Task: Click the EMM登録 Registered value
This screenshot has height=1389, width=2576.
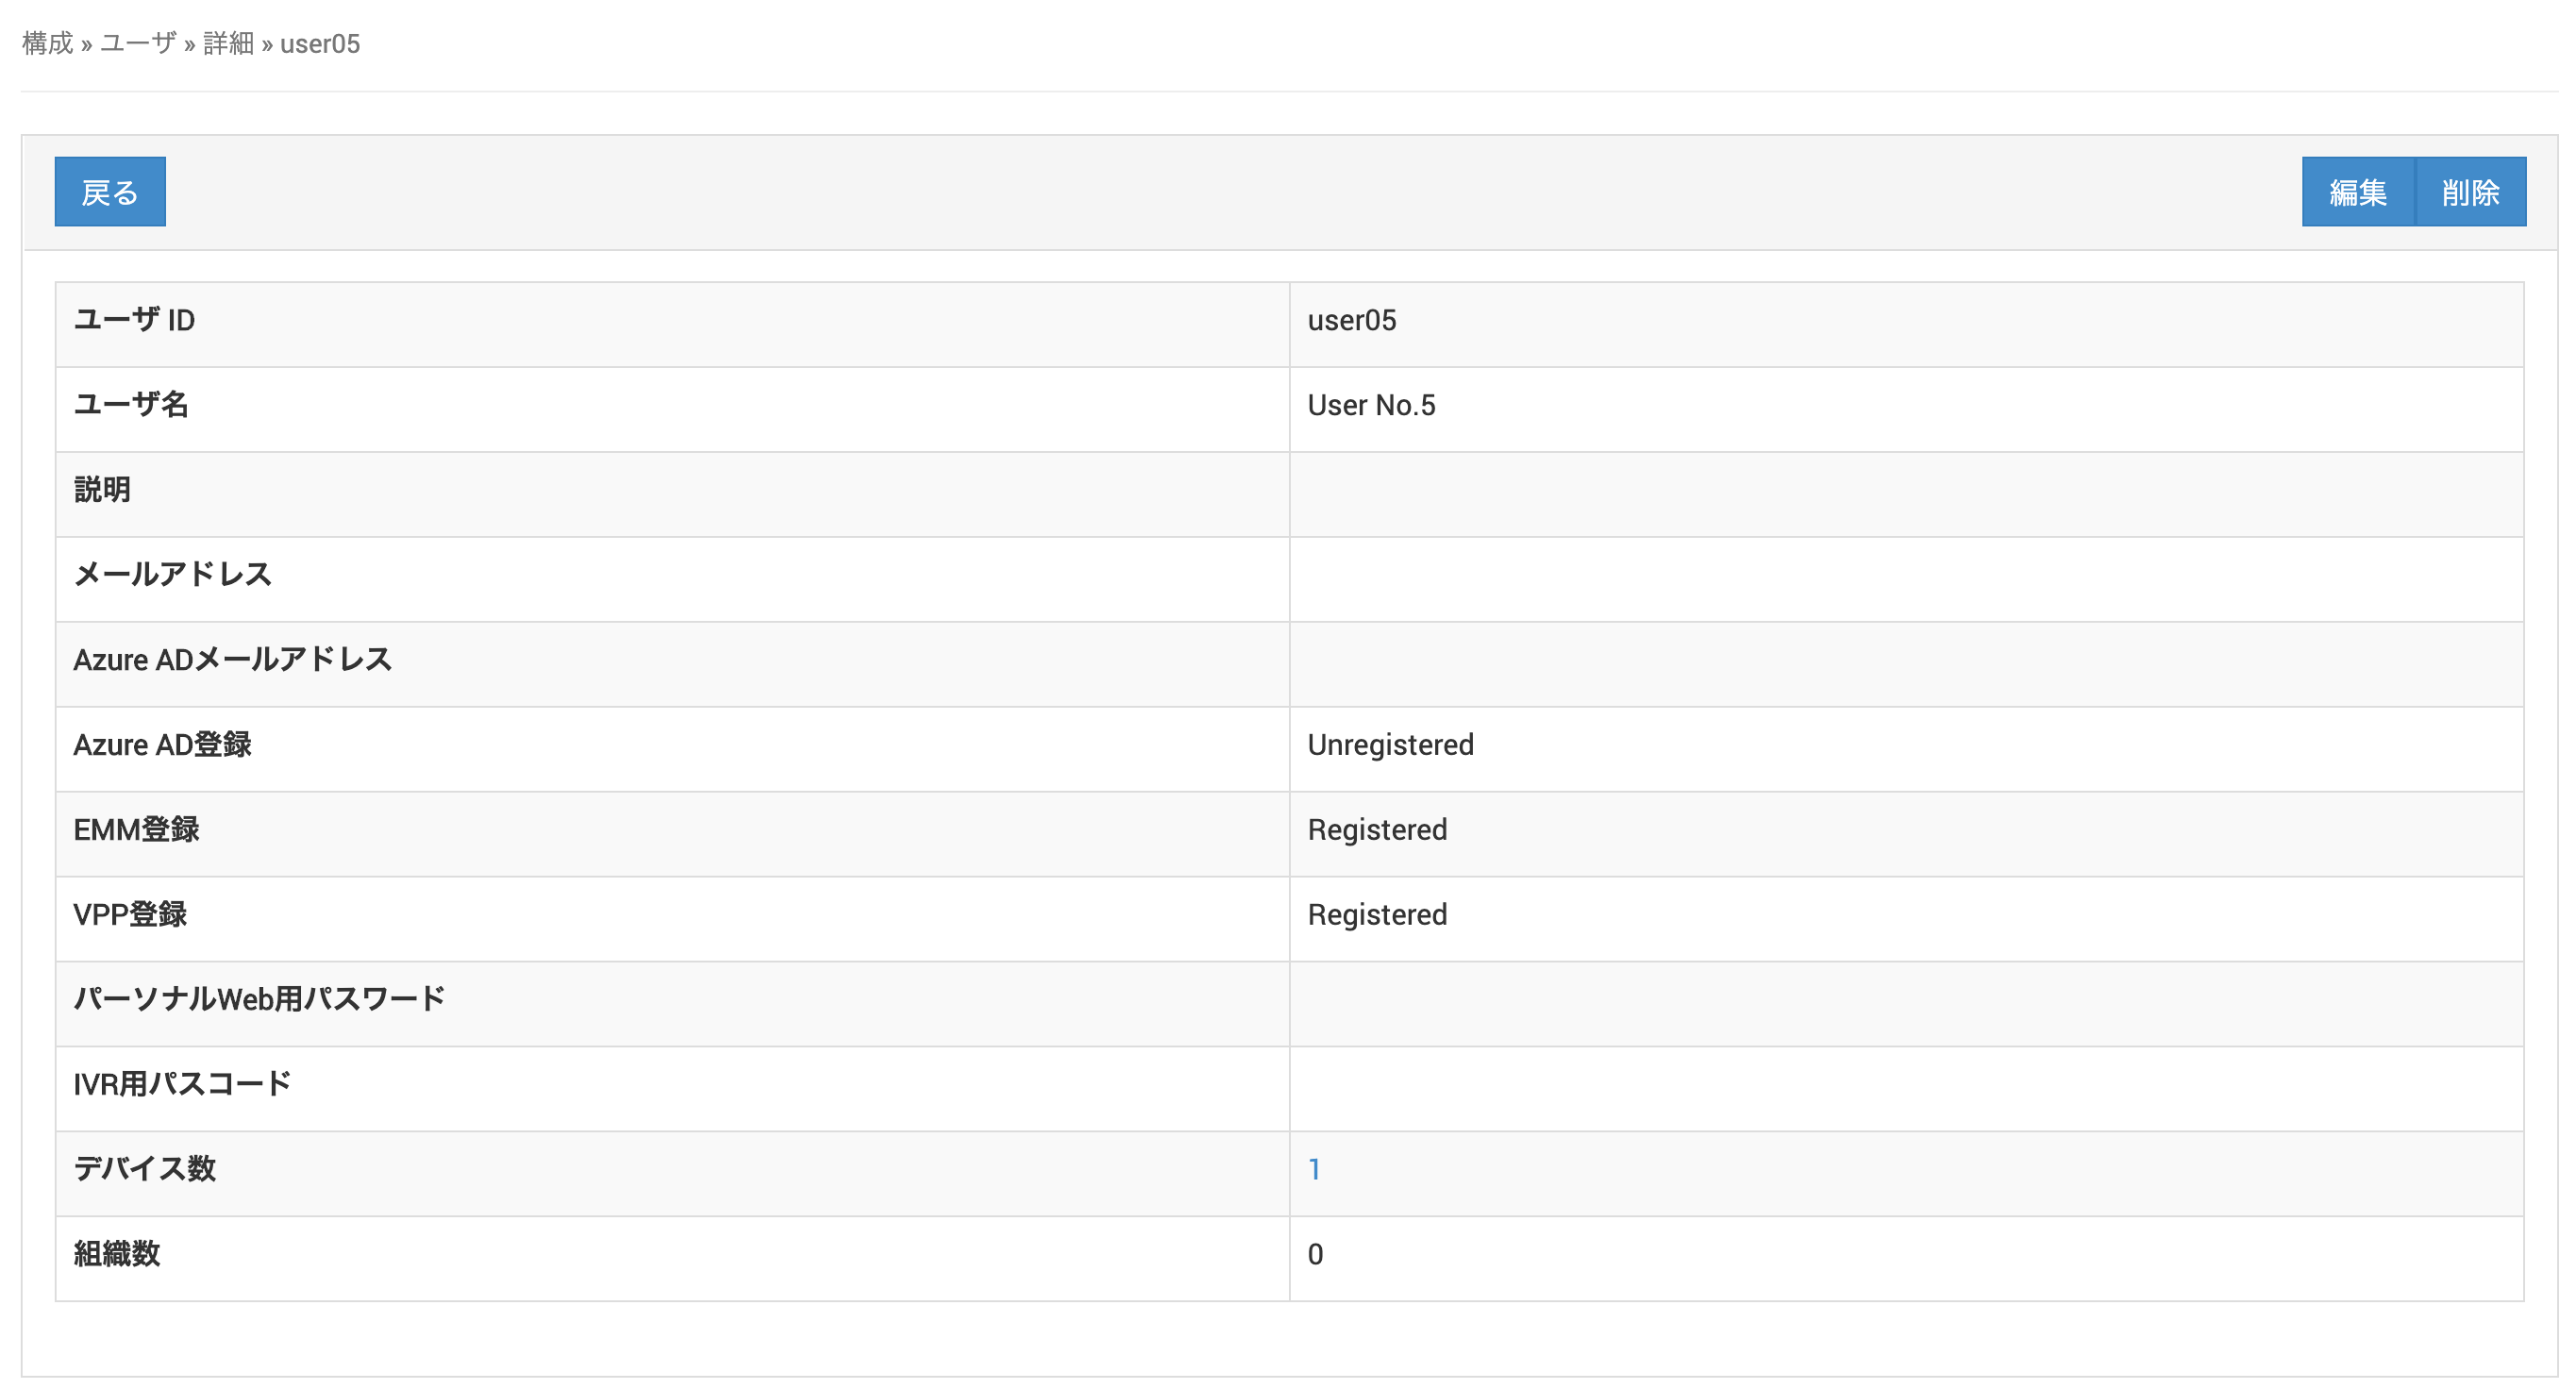Action: click(x=1377, y=830)
